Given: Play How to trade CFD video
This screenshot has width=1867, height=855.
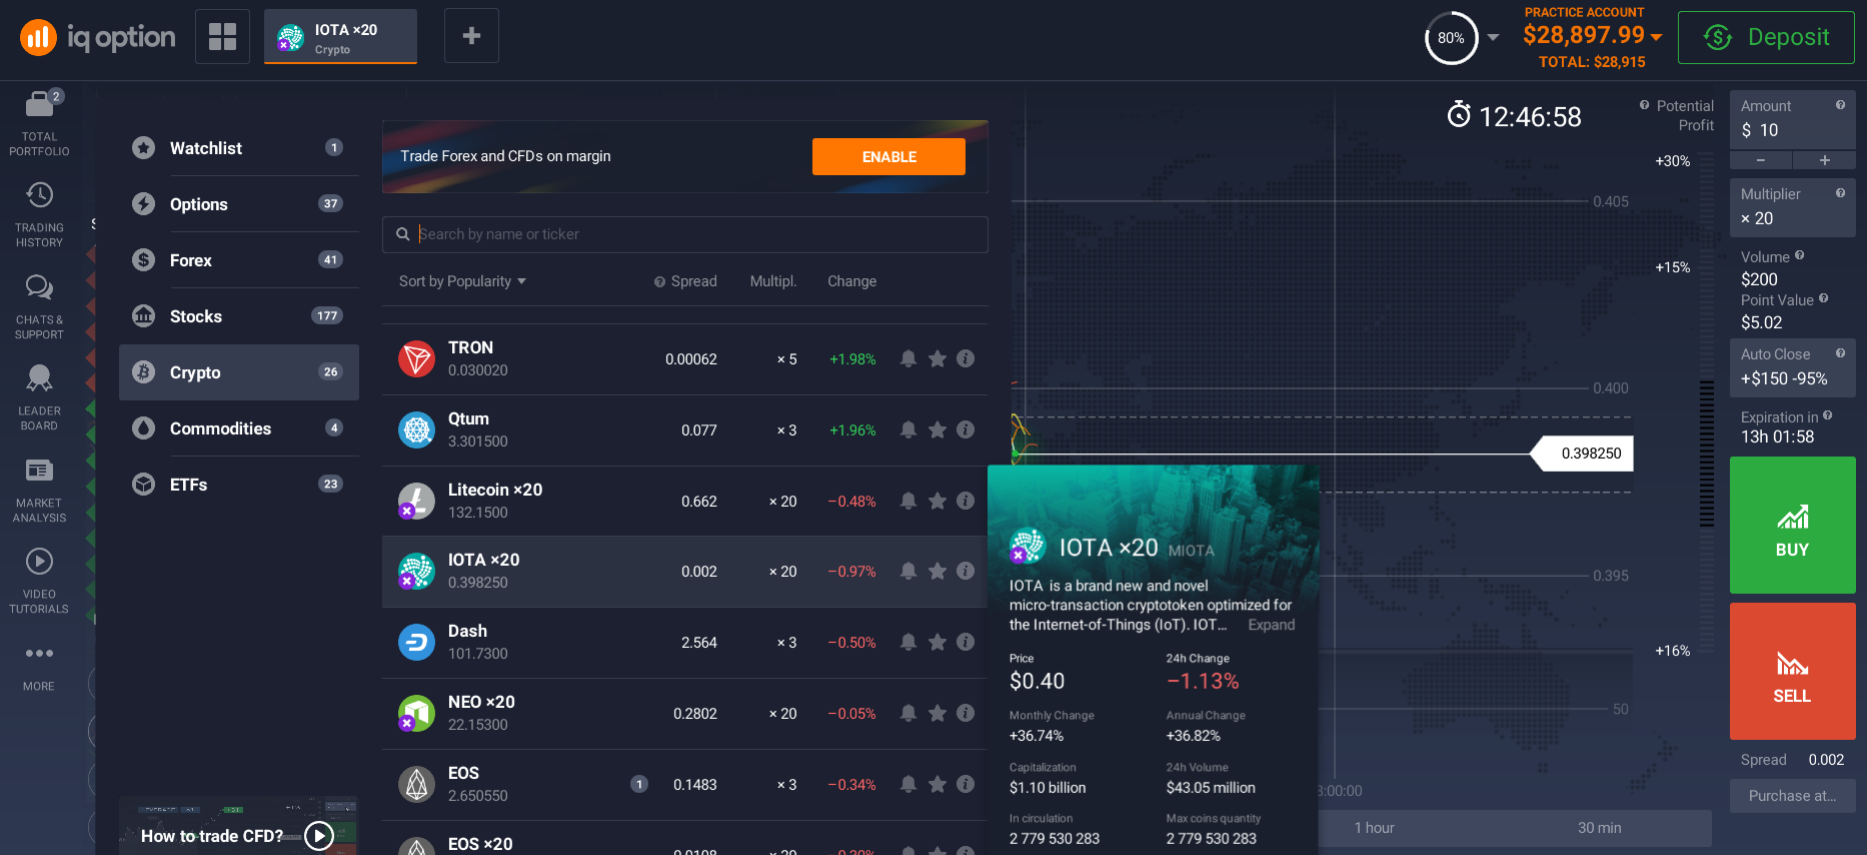Looking at the screenshot, I should (318, 835).
